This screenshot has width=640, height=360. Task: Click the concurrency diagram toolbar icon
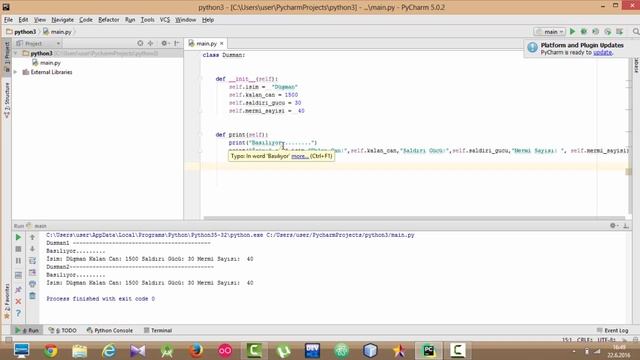pos(620,31)
